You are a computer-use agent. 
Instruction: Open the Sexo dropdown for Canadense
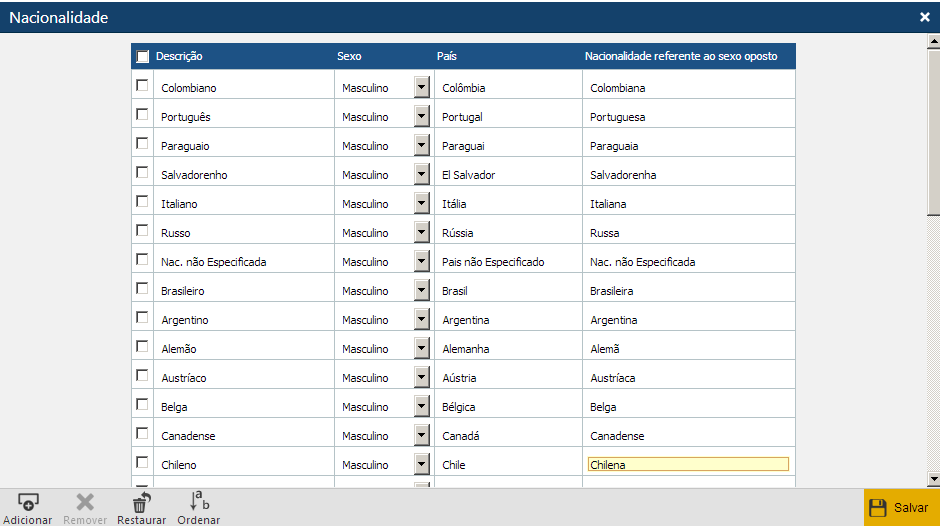point(421,435)
